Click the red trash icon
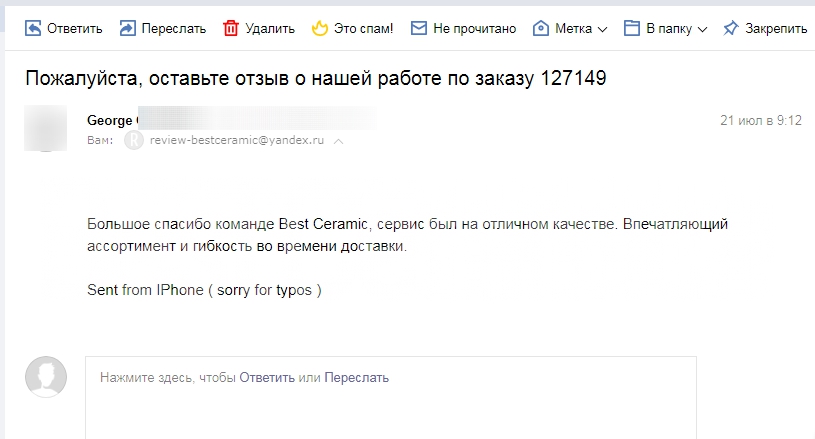Screen dimensions: 815x439 (x=231, y=28)
